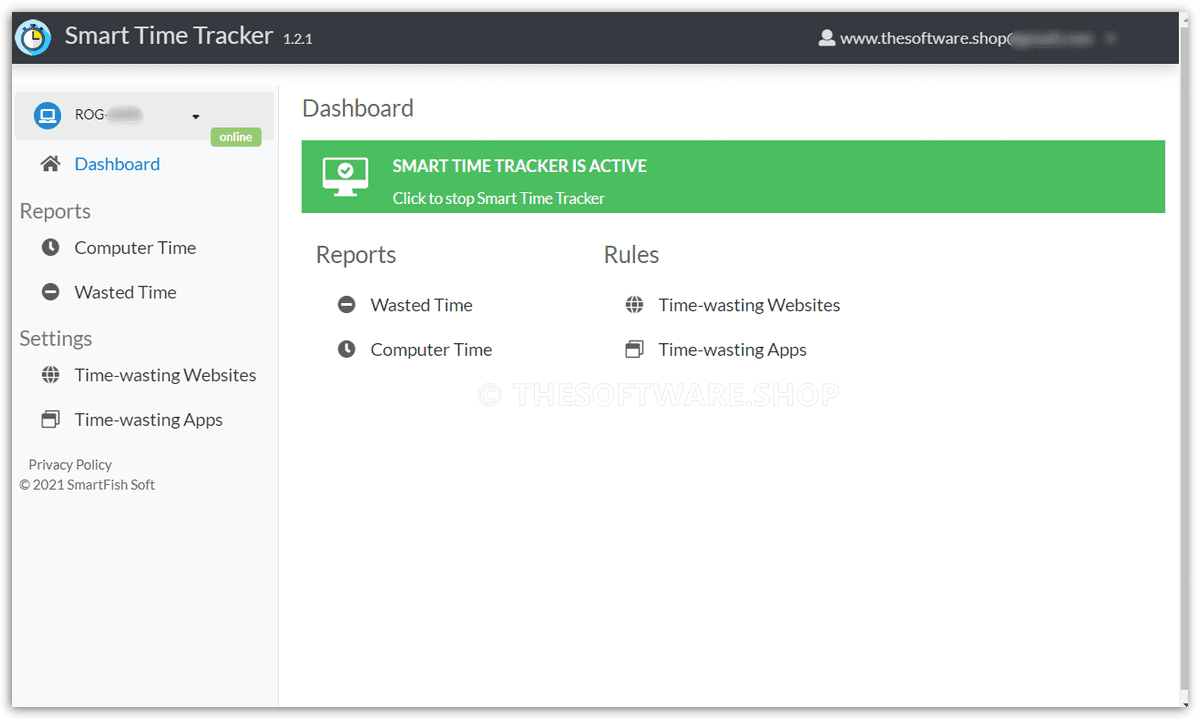1200x719 pixels.
Task: Open Dashboard from the sidebar
Action: [x=117, y=164]
